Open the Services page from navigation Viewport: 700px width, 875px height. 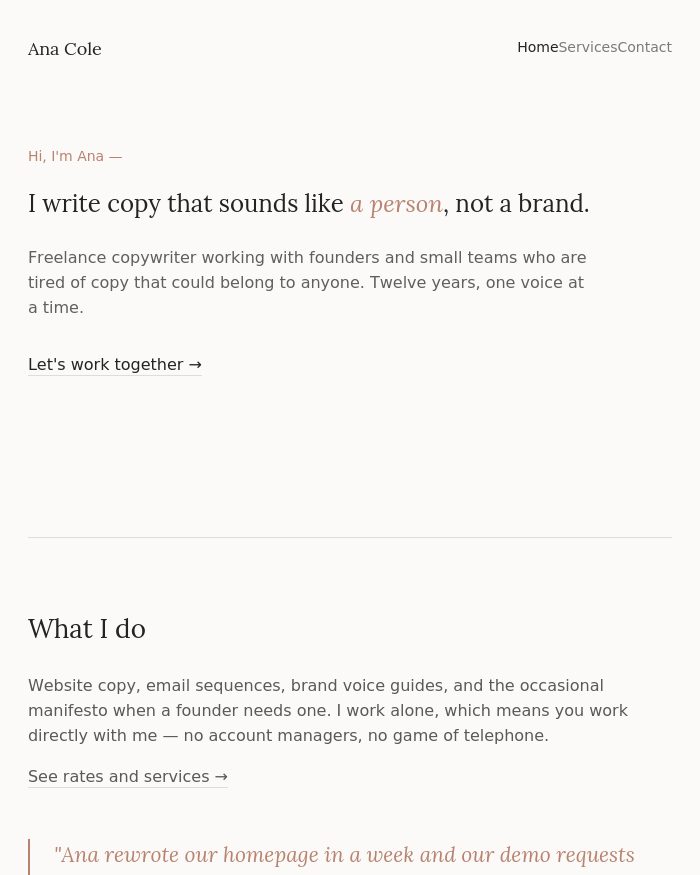(x=588, y=47)
